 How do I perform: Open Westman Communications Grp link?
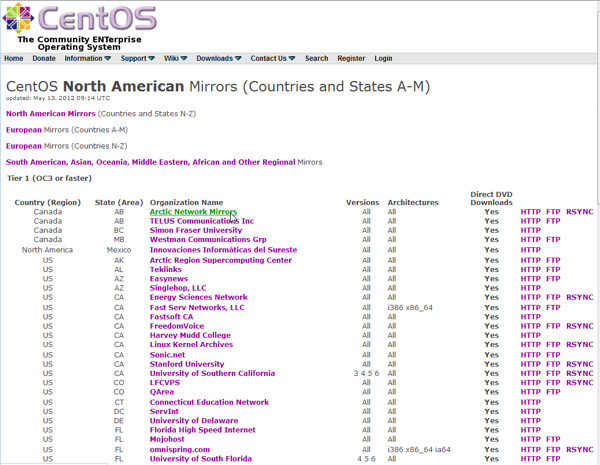point(208,239)
